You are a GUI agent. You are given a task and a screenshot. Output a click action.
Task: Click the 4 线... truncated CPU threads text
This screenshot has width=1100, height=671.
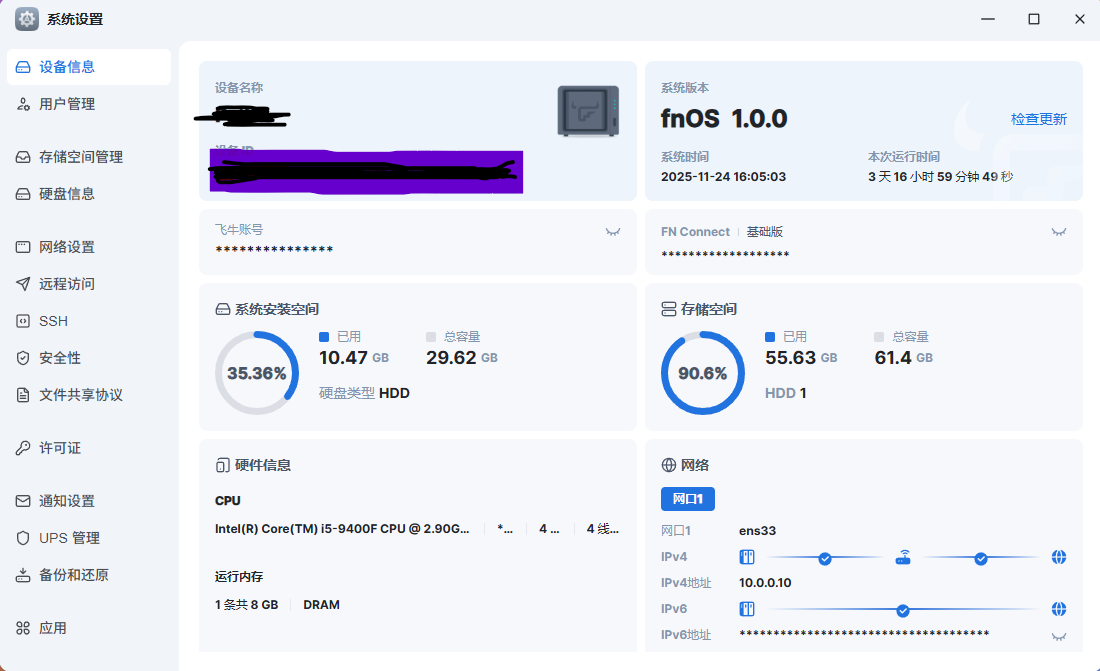(x=603, y=529)
